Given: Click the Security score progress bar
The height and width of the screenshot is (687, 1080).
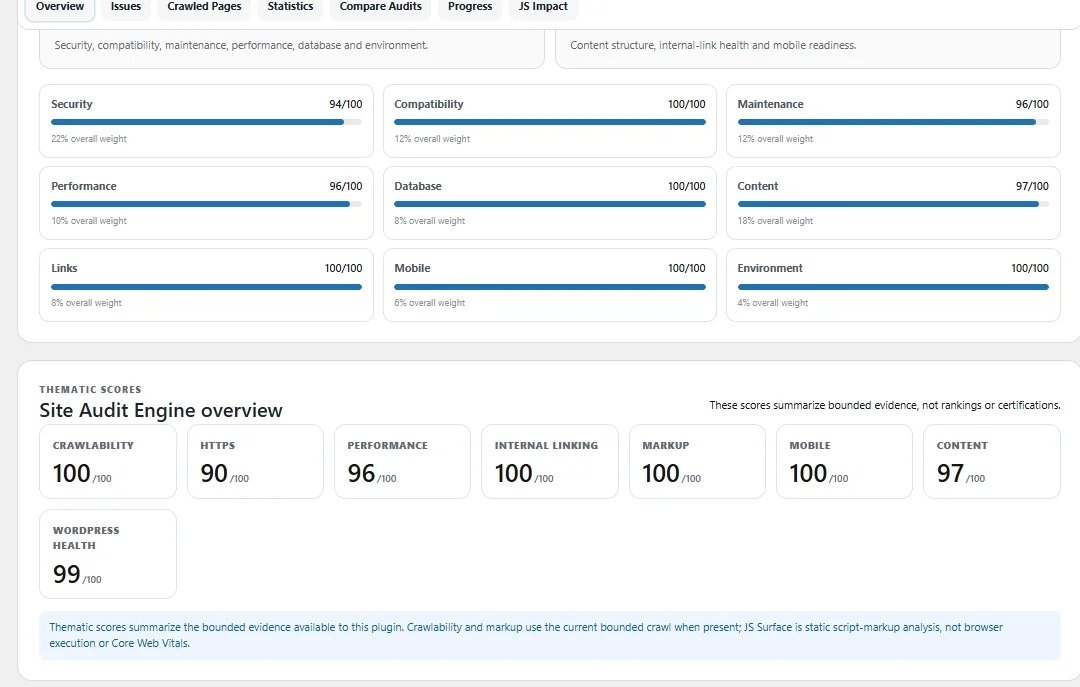Looking at the screenshot, I should [x=207, y=122].
